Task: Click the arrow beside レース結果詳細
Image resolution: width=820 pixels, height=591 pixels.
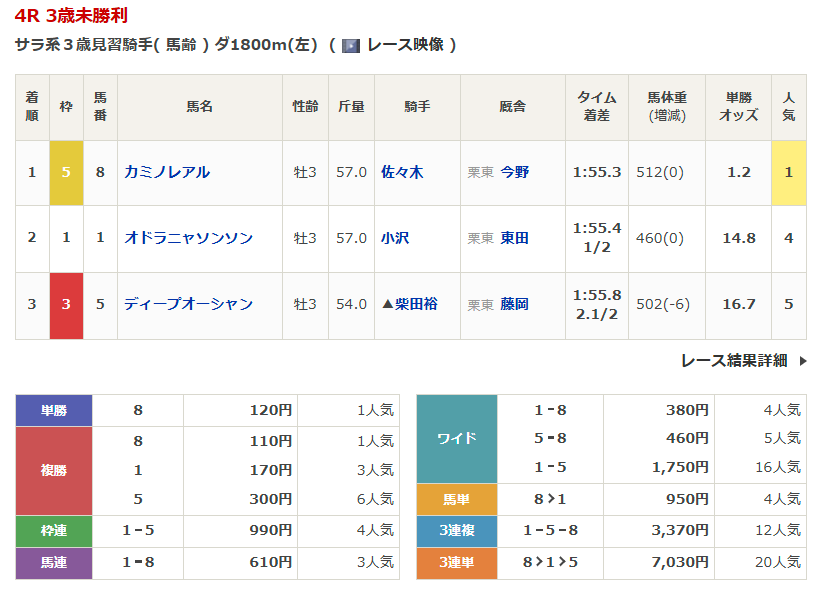Action: pyautogui.click(x=802, y=361)
